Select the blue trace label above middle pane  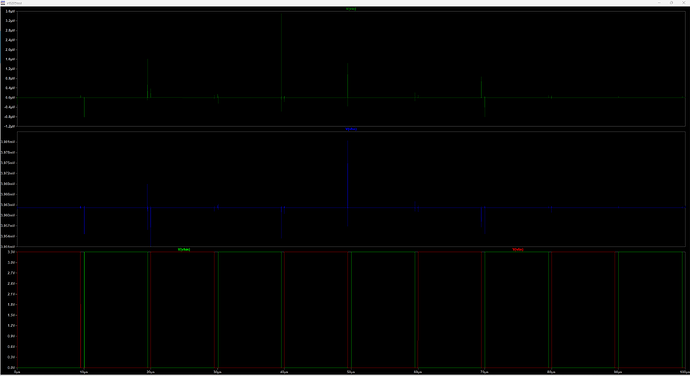coord(351,129)
